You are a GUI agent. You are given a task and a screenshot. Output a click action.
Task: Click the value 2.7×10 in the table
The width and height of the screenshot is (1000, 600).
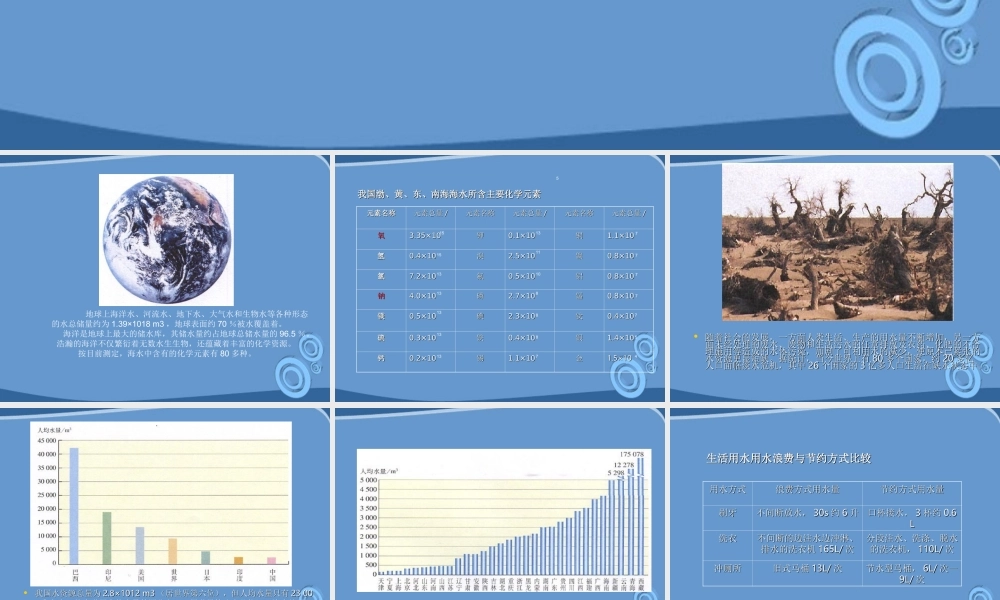click(x=523, y=296)
